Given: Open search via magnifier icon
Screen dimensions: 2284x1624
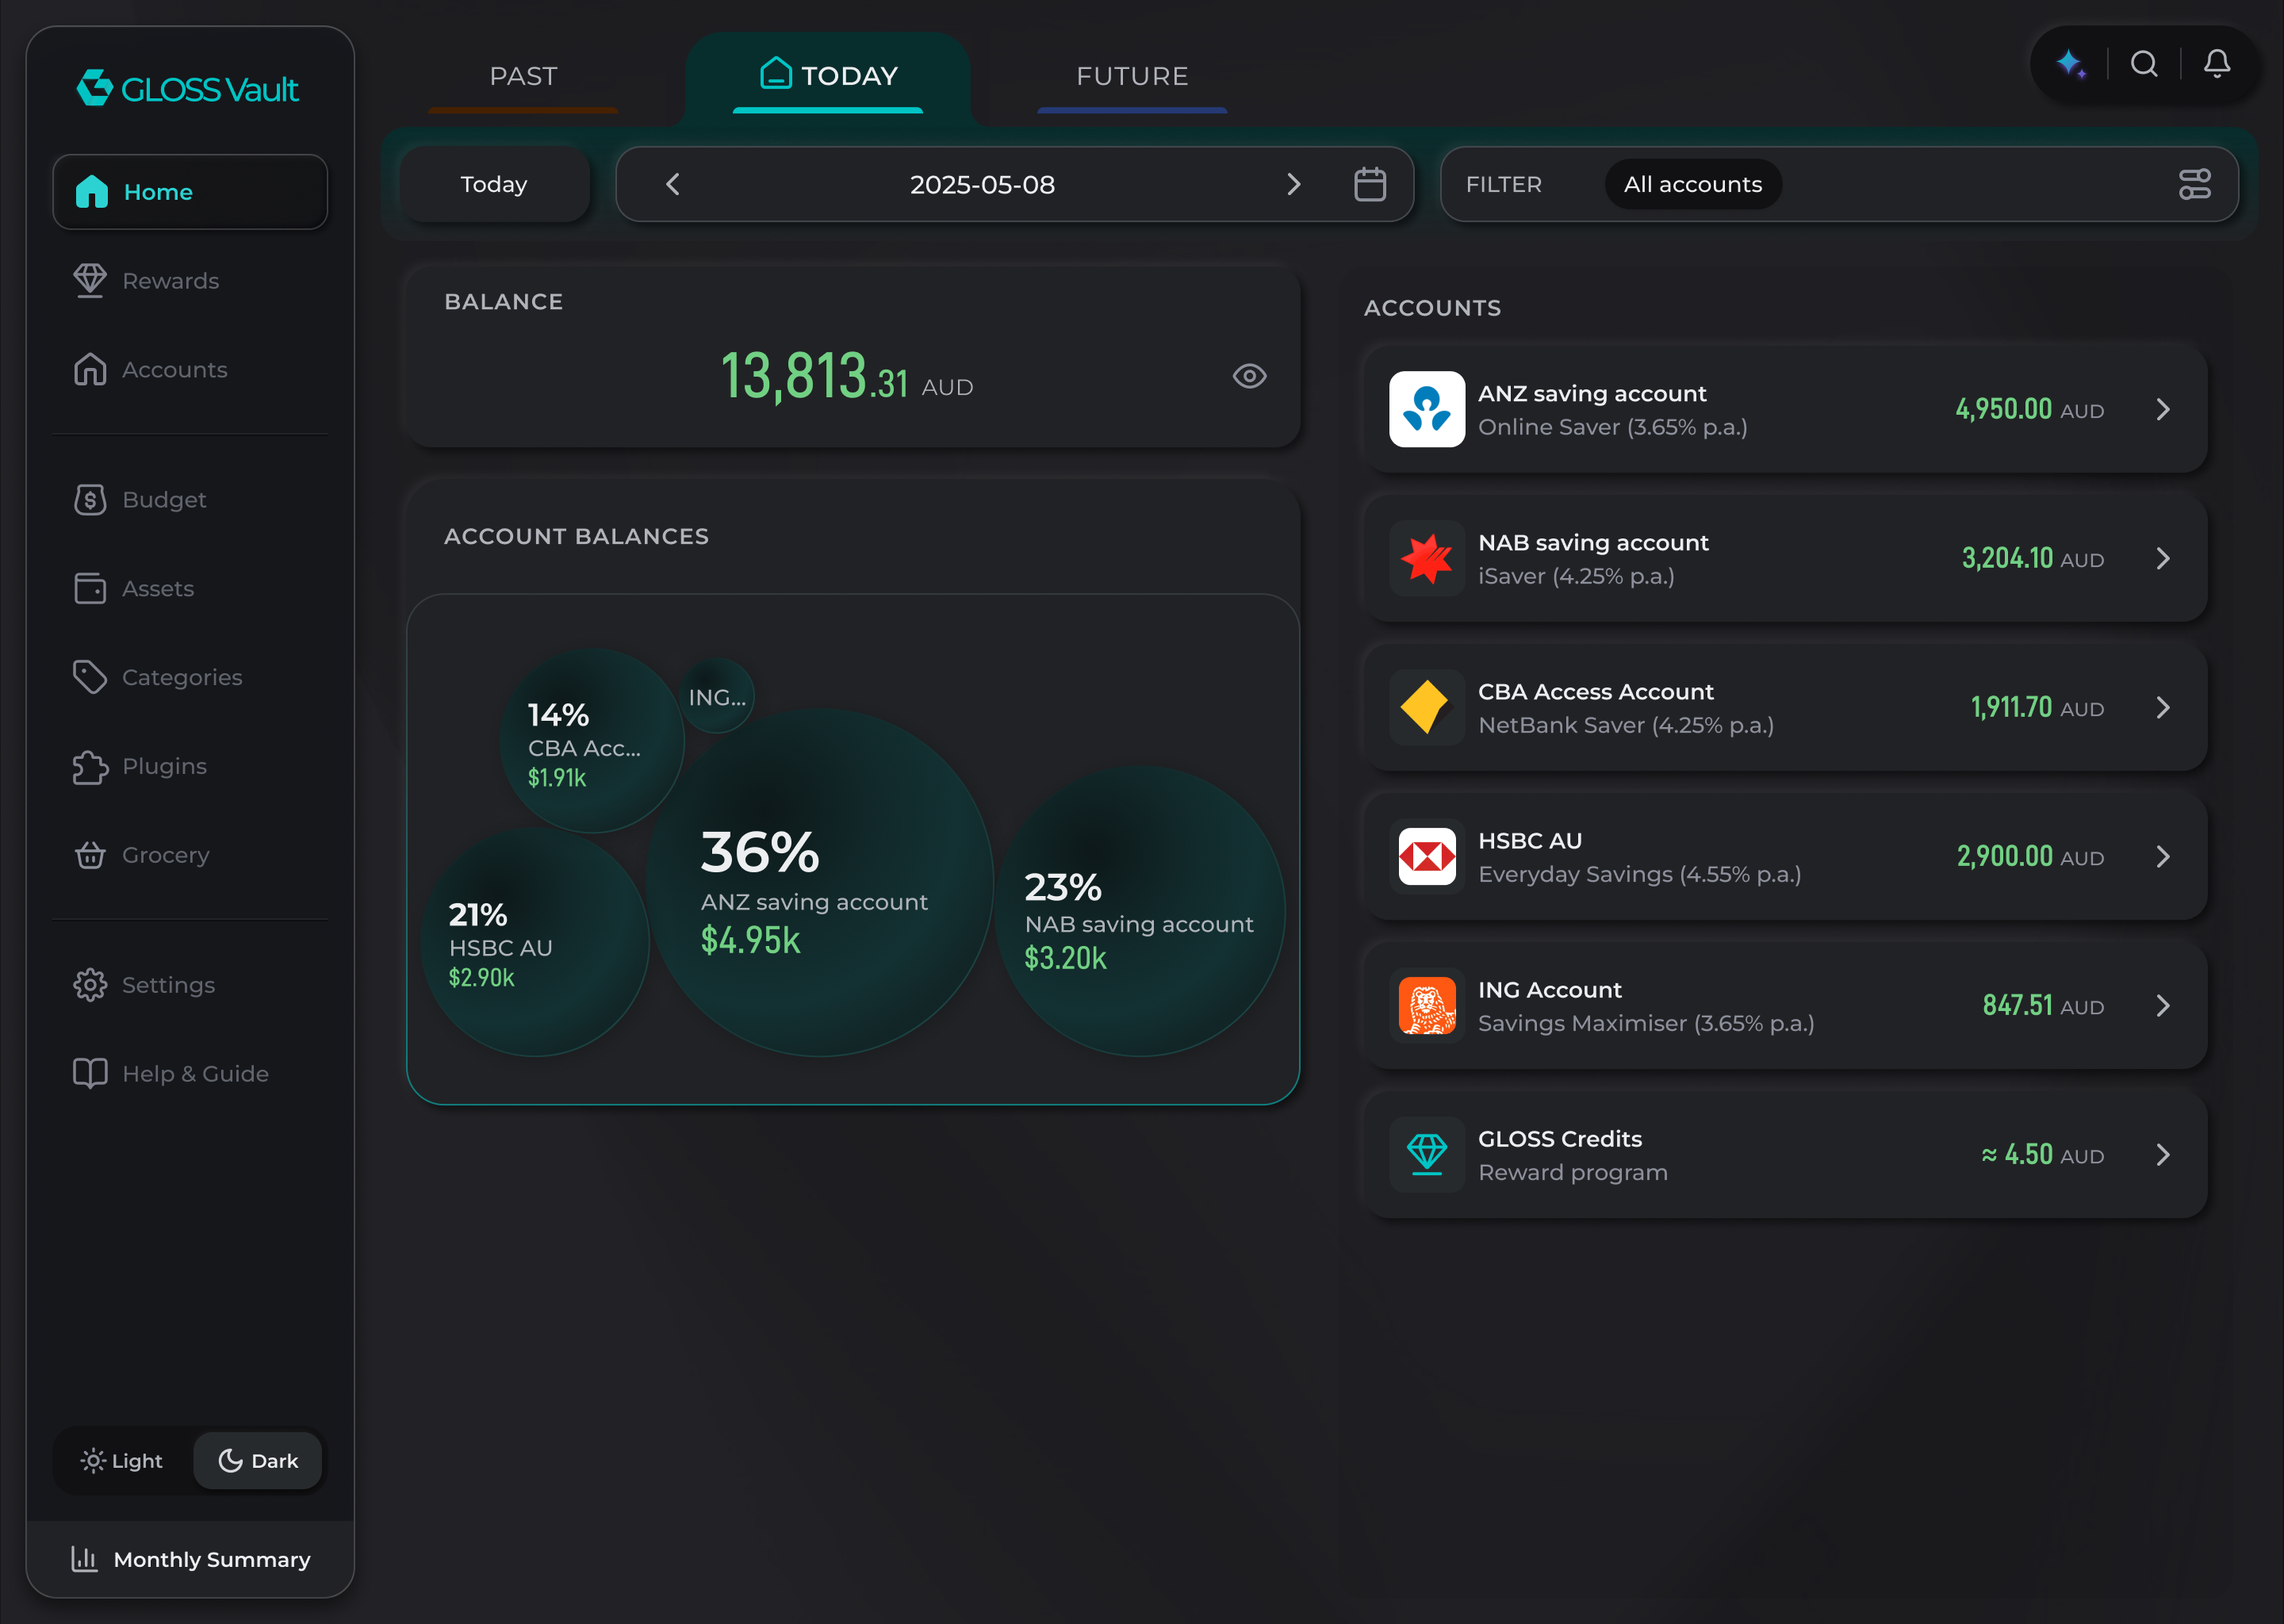Looking at the screenshot, I should (2144, 64).
